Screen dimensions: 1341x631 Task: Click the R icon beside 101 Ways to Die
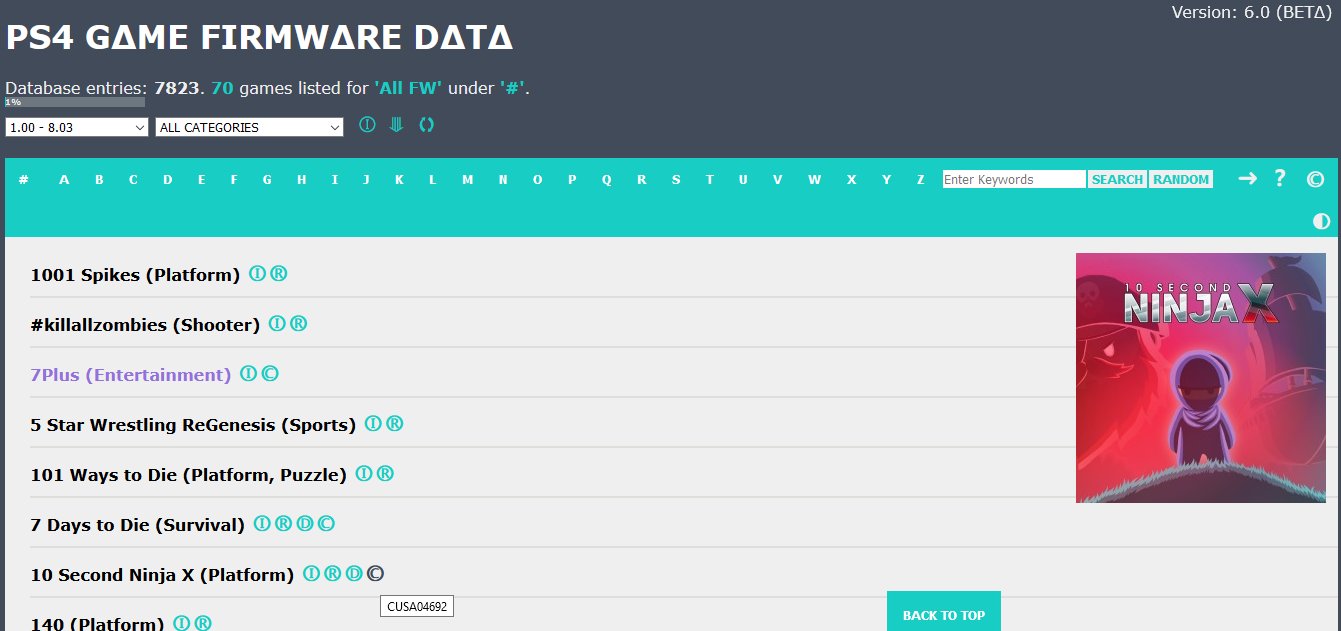385,473
